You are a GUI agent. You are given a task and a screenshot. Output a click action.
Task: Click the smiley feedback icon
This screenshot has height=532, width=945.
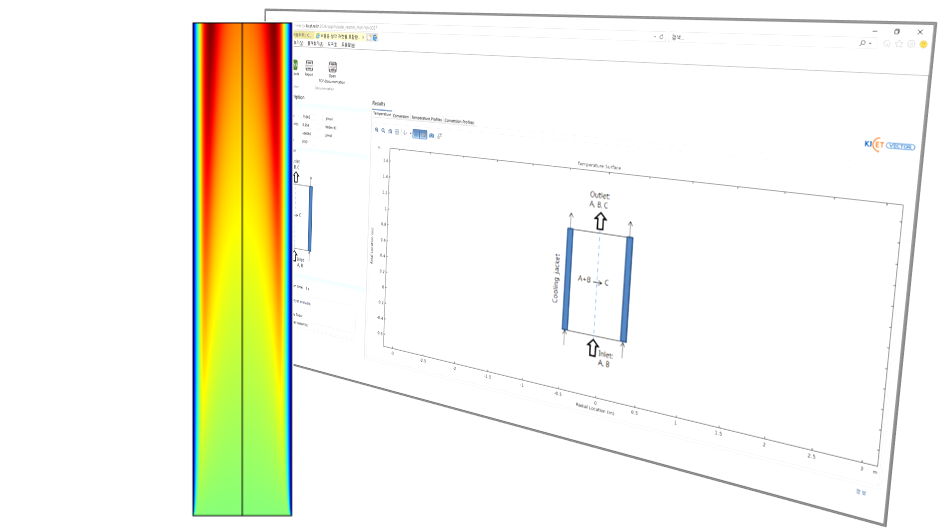coord(923,44)
